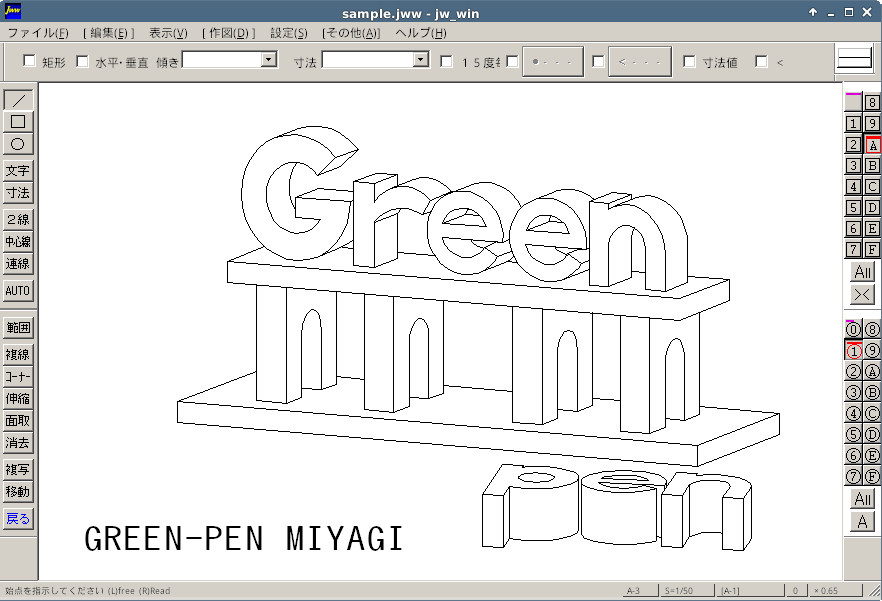Click square layer button 1
The width and height of the screenshot is (882, 601).
coord(853,123)
